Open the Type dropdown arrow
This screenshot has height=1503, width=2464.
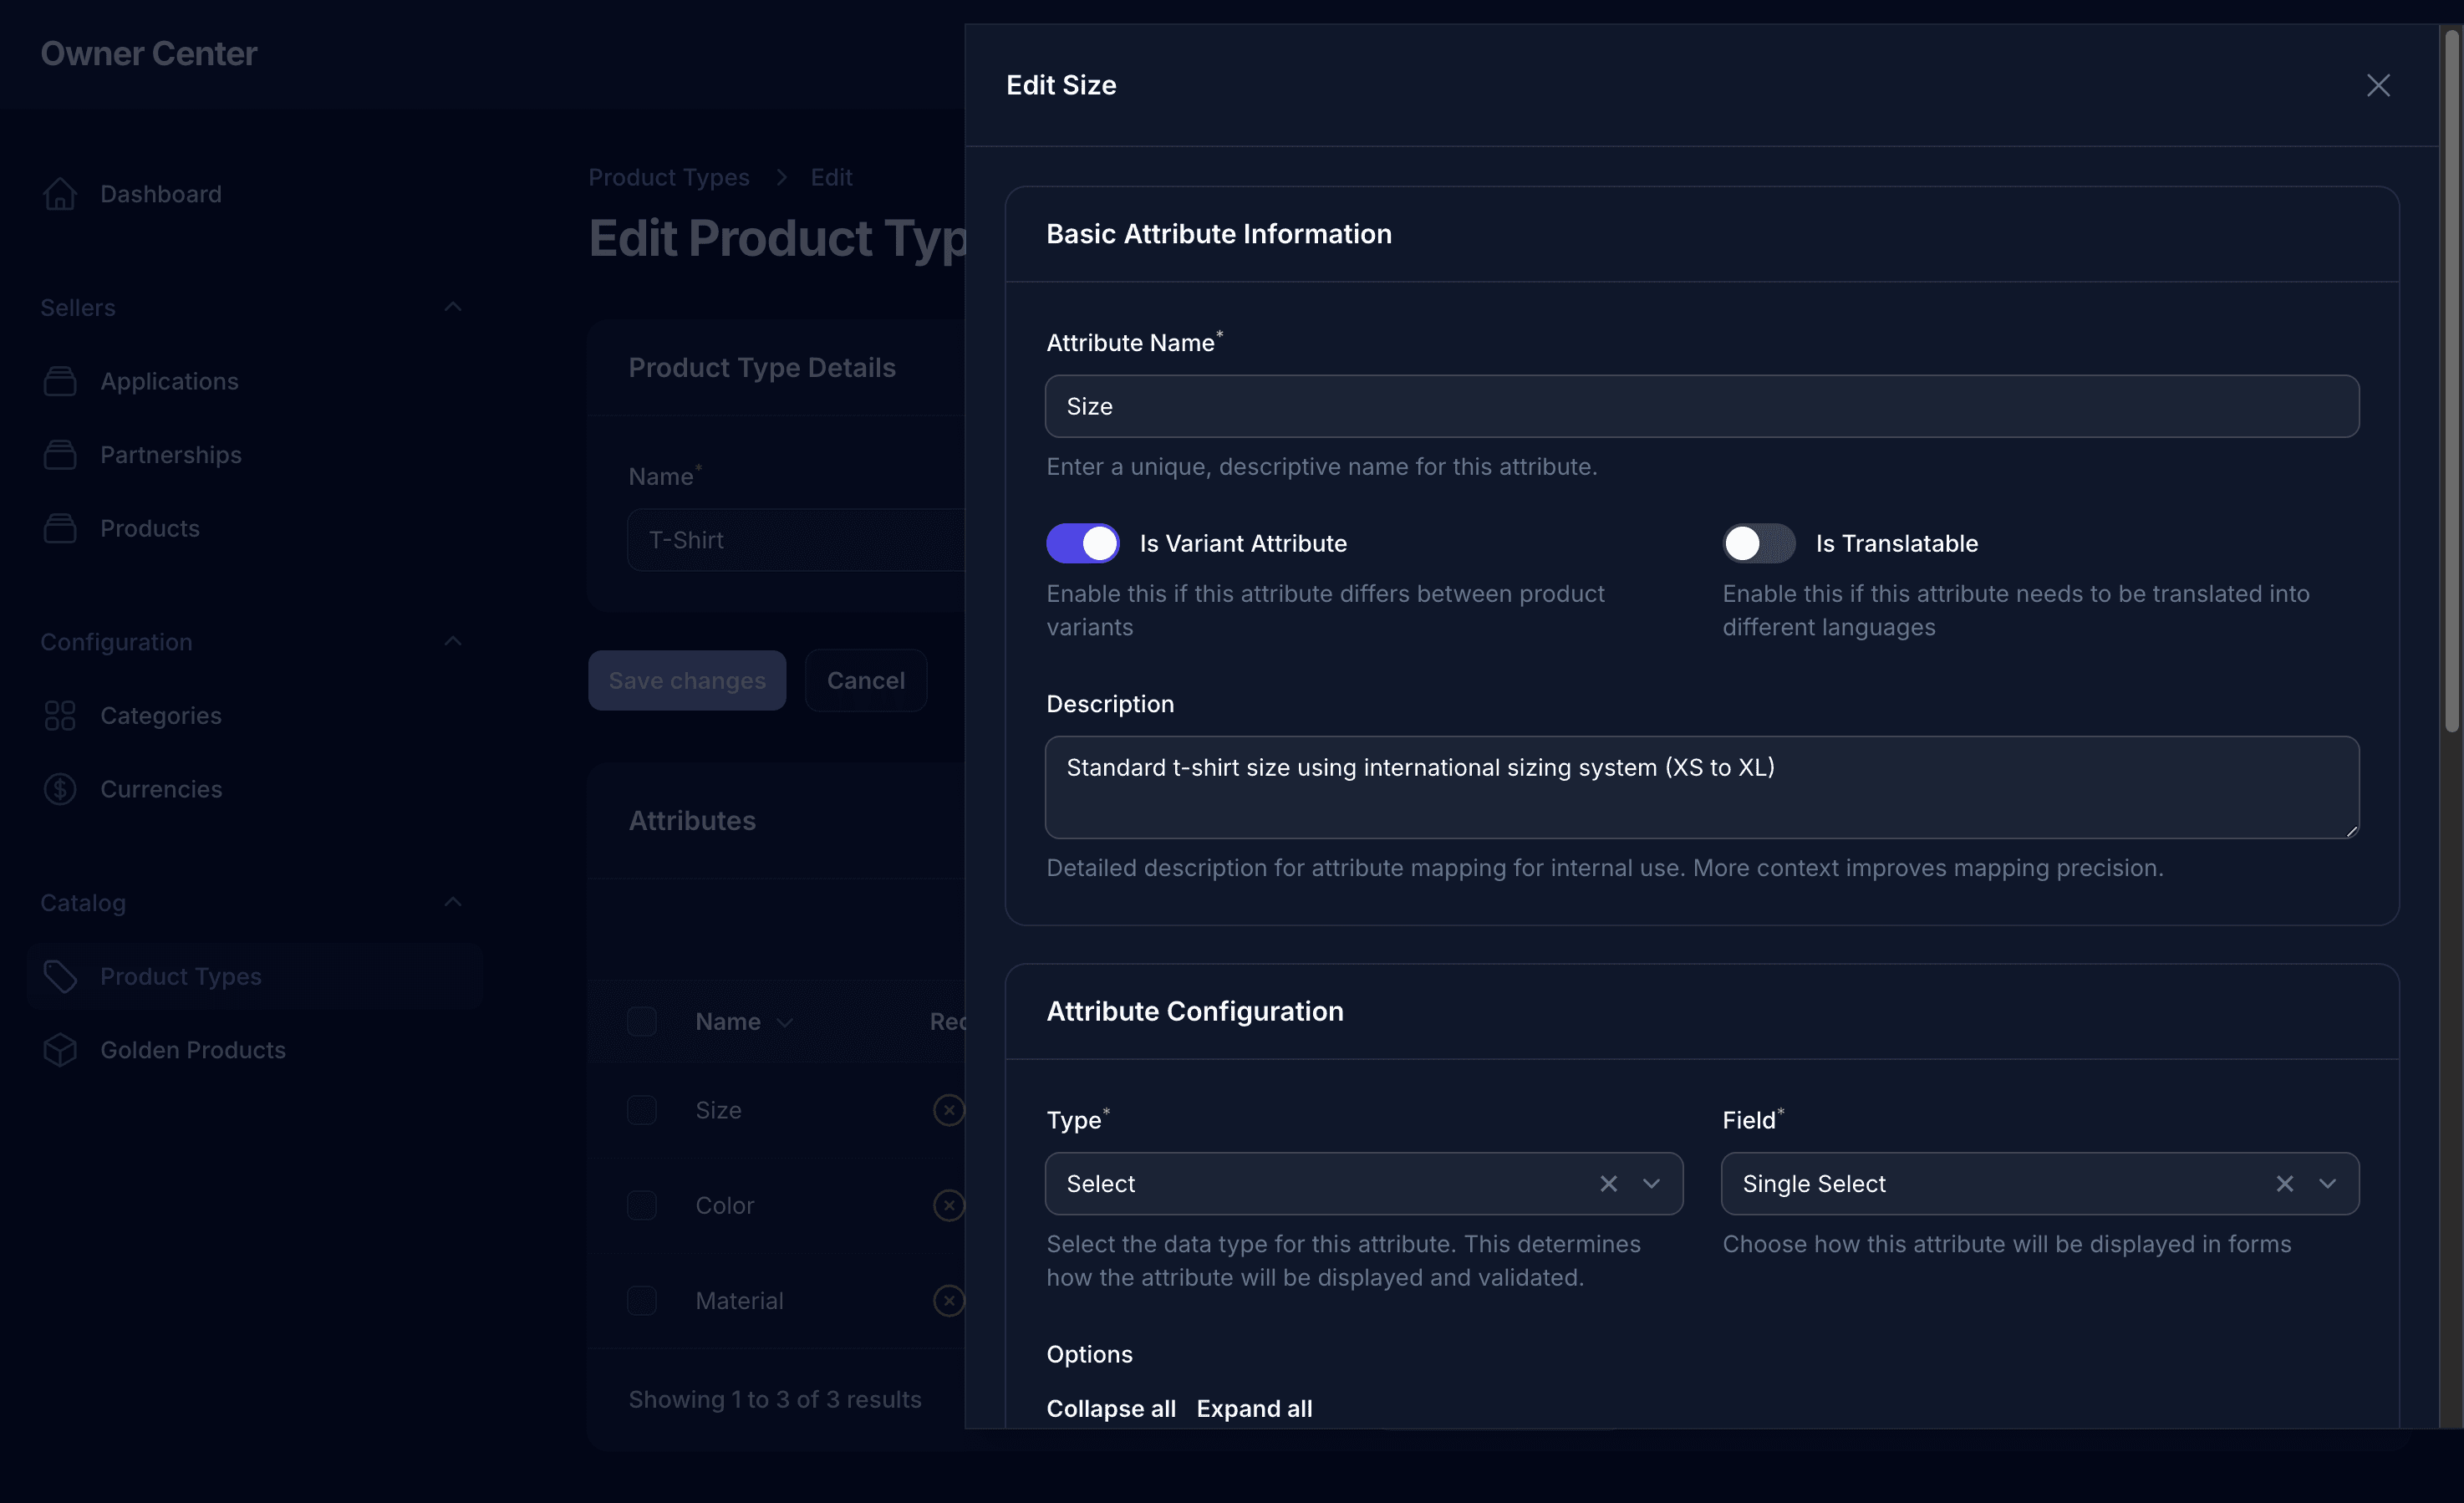pyautogui.click(x=1651, y=1184)
